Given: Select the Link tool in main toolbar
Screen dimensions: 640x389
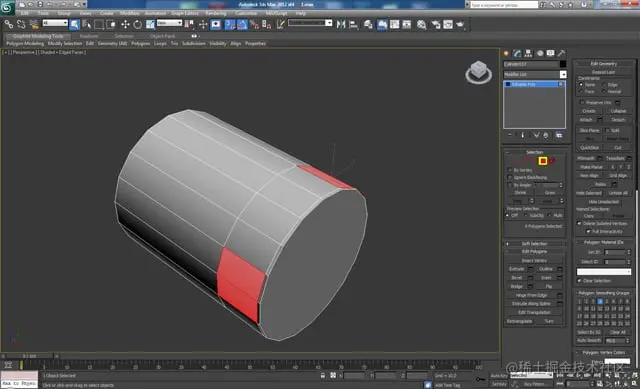Looking at the screenshot, I should 9,24.
